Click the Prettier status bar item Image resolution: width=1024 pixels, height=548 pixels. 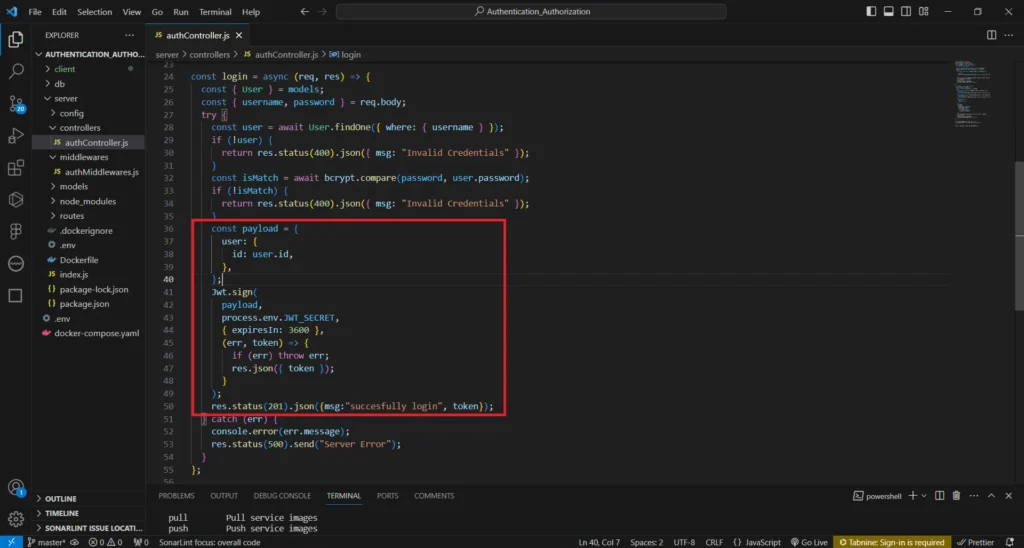tap(976, 542)
